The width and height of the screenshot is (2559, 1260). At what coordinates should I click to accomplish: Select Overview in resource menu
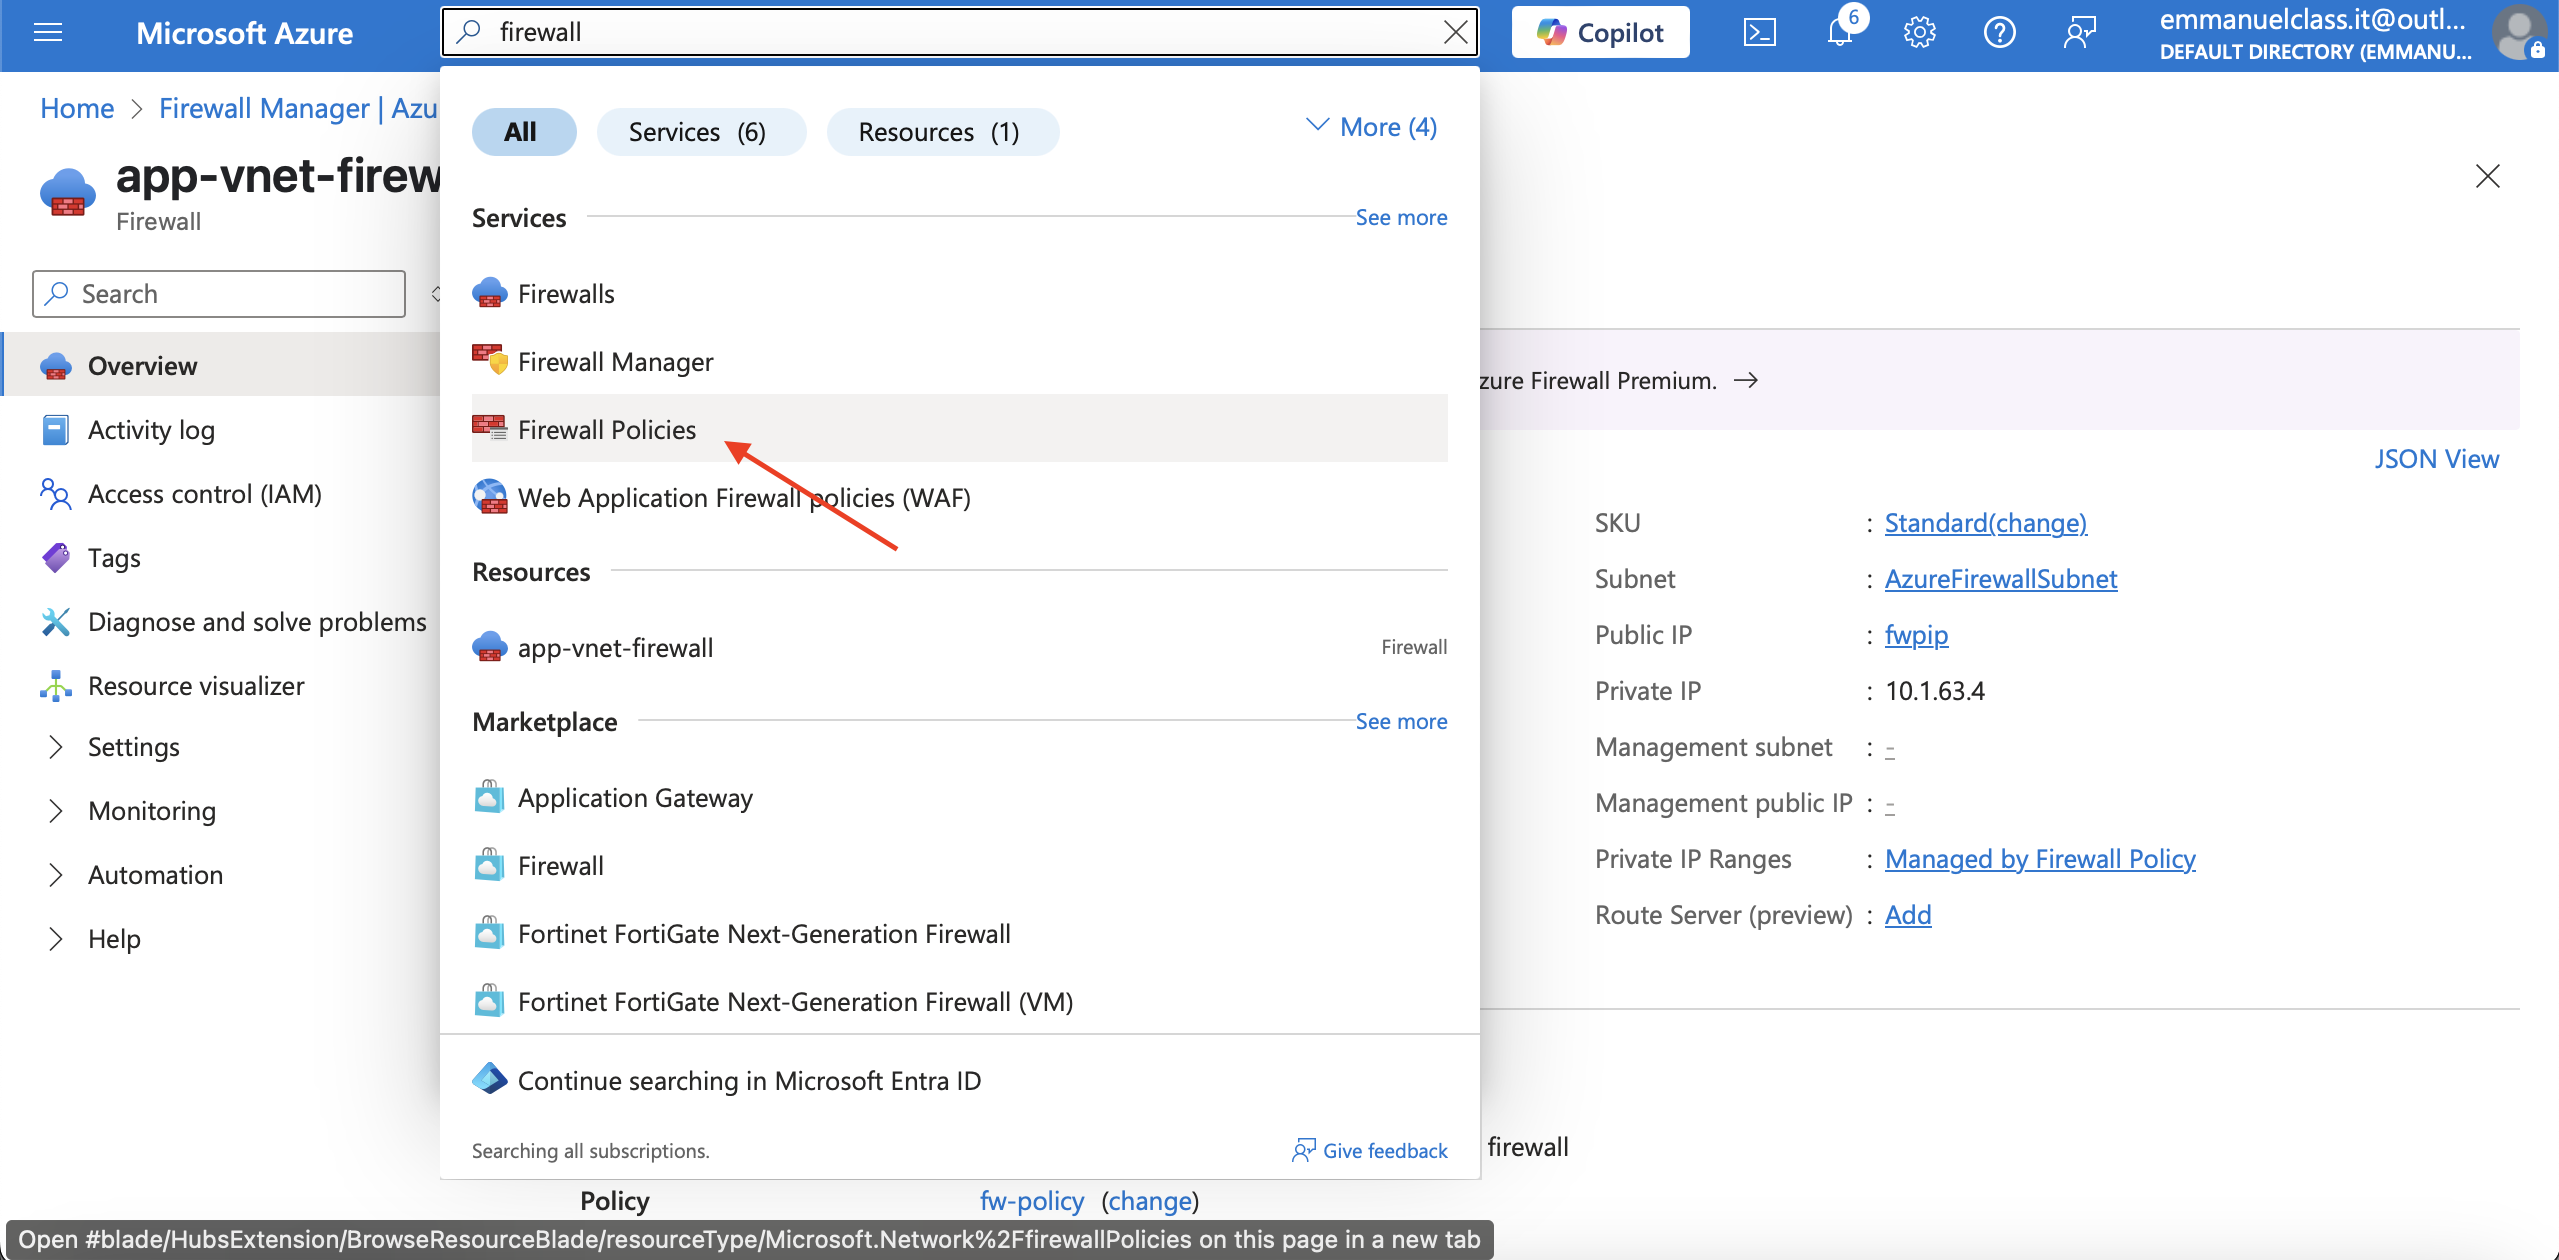[x=220, y=366]
